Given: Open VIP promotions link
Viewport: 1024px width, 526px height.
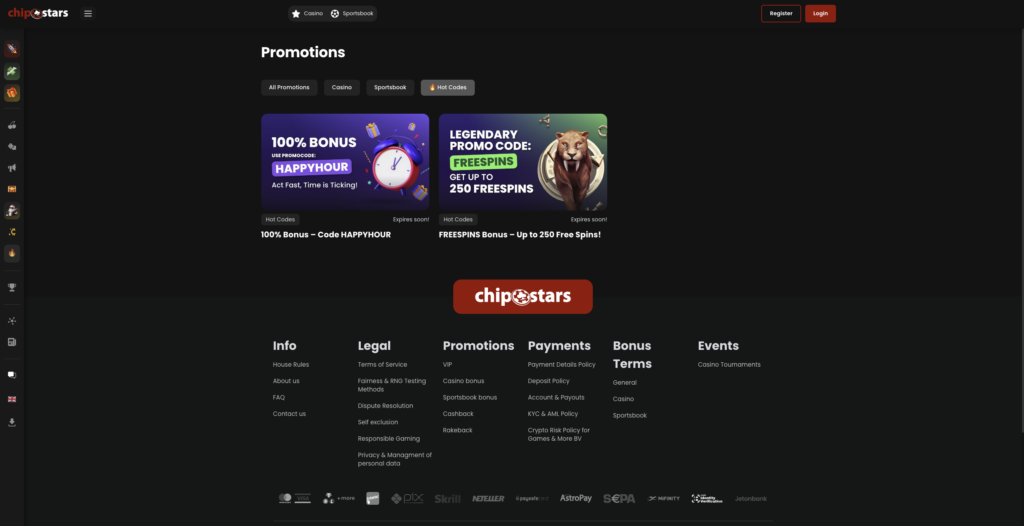Looking at the screenshot, I should 447,365.
